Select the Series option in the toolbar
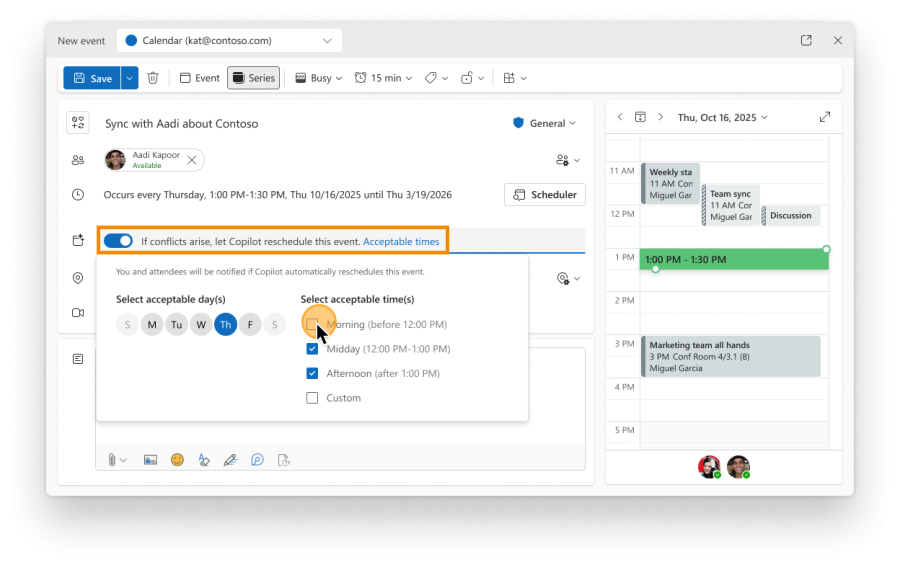900x565 pixels. [x=253, y=78]
